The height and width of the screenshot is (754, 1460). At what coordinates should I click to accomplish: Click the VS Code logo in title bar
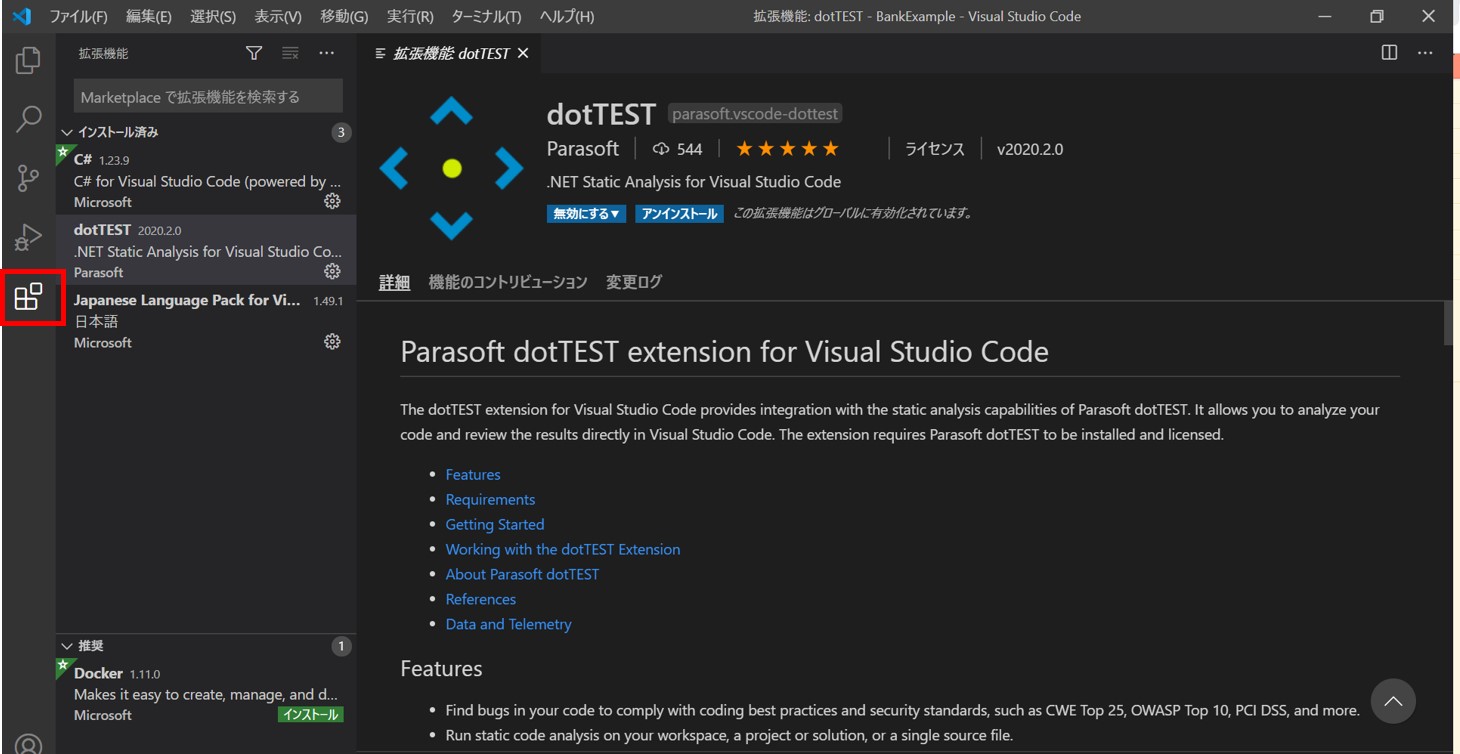click(x=21, y=16)
